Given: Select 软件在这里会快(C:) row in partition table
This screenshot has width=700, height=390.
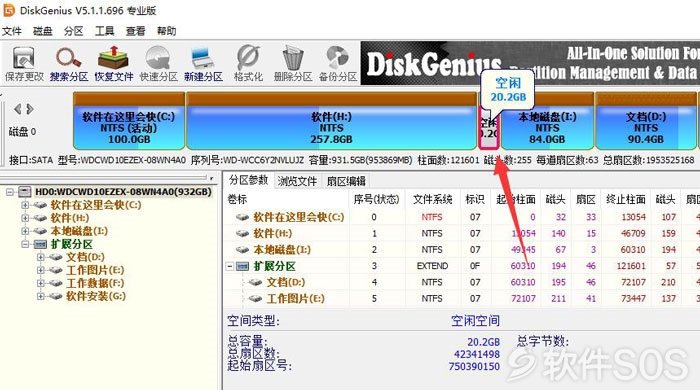Looking at the screenshot, I should point(462,217).
